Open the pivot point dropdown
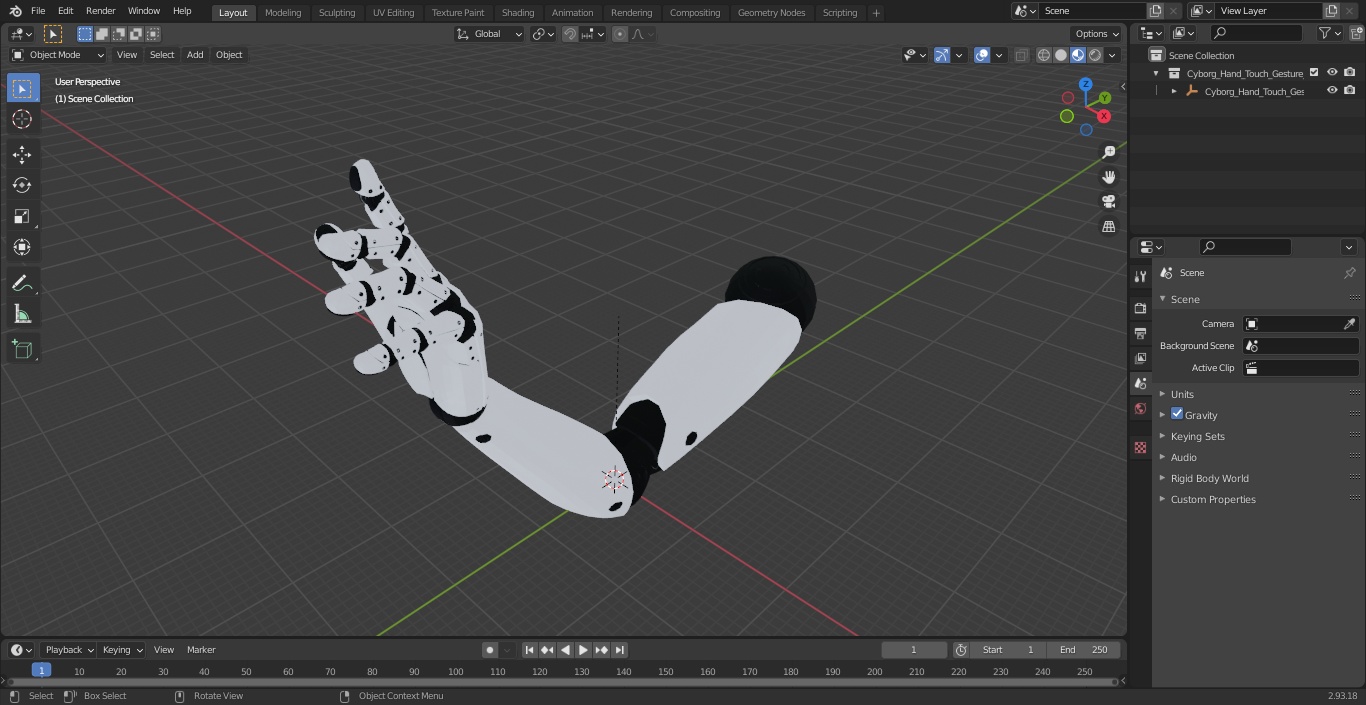 coord(543,34)
